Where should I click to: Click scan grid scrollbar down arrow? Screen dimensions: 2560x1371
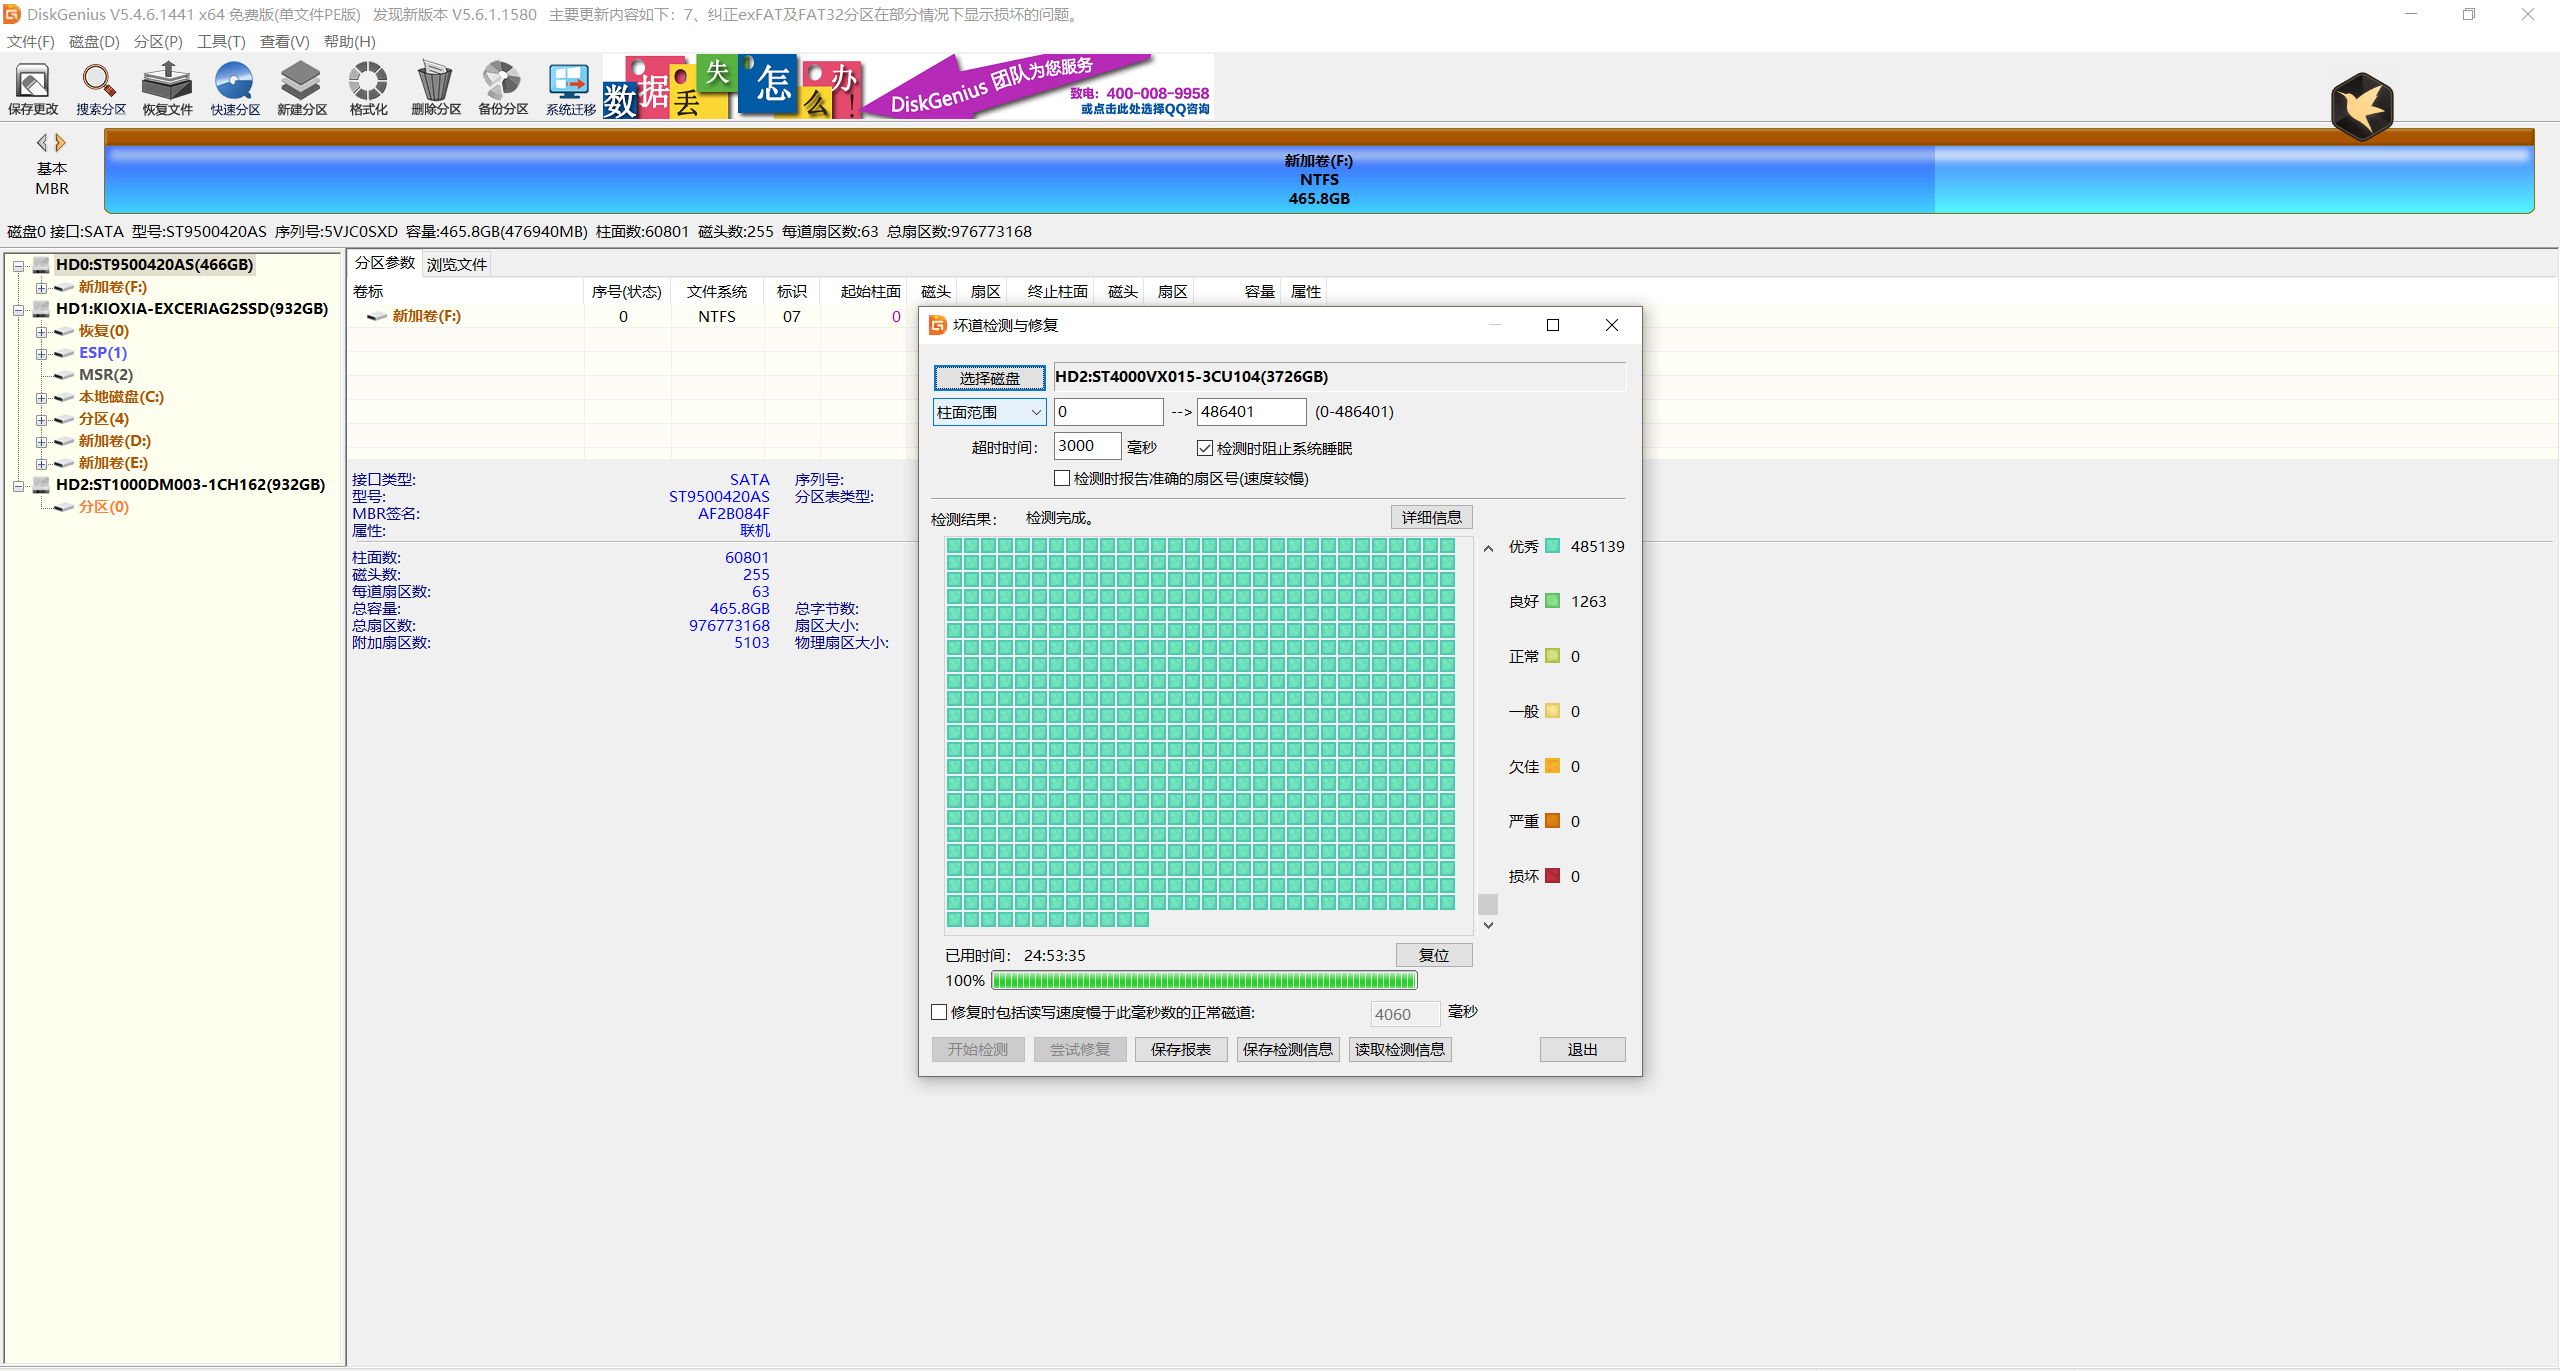point(1488,925)
